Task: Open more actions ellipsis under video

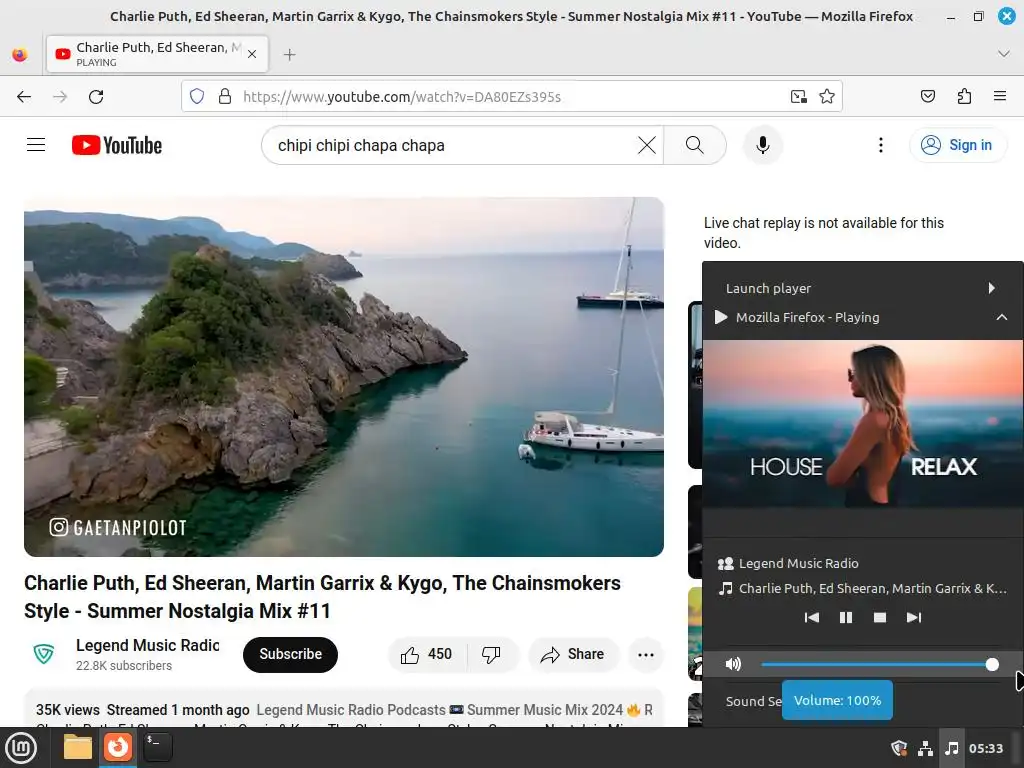Action: pyautogui.click(x=646, y=654)
